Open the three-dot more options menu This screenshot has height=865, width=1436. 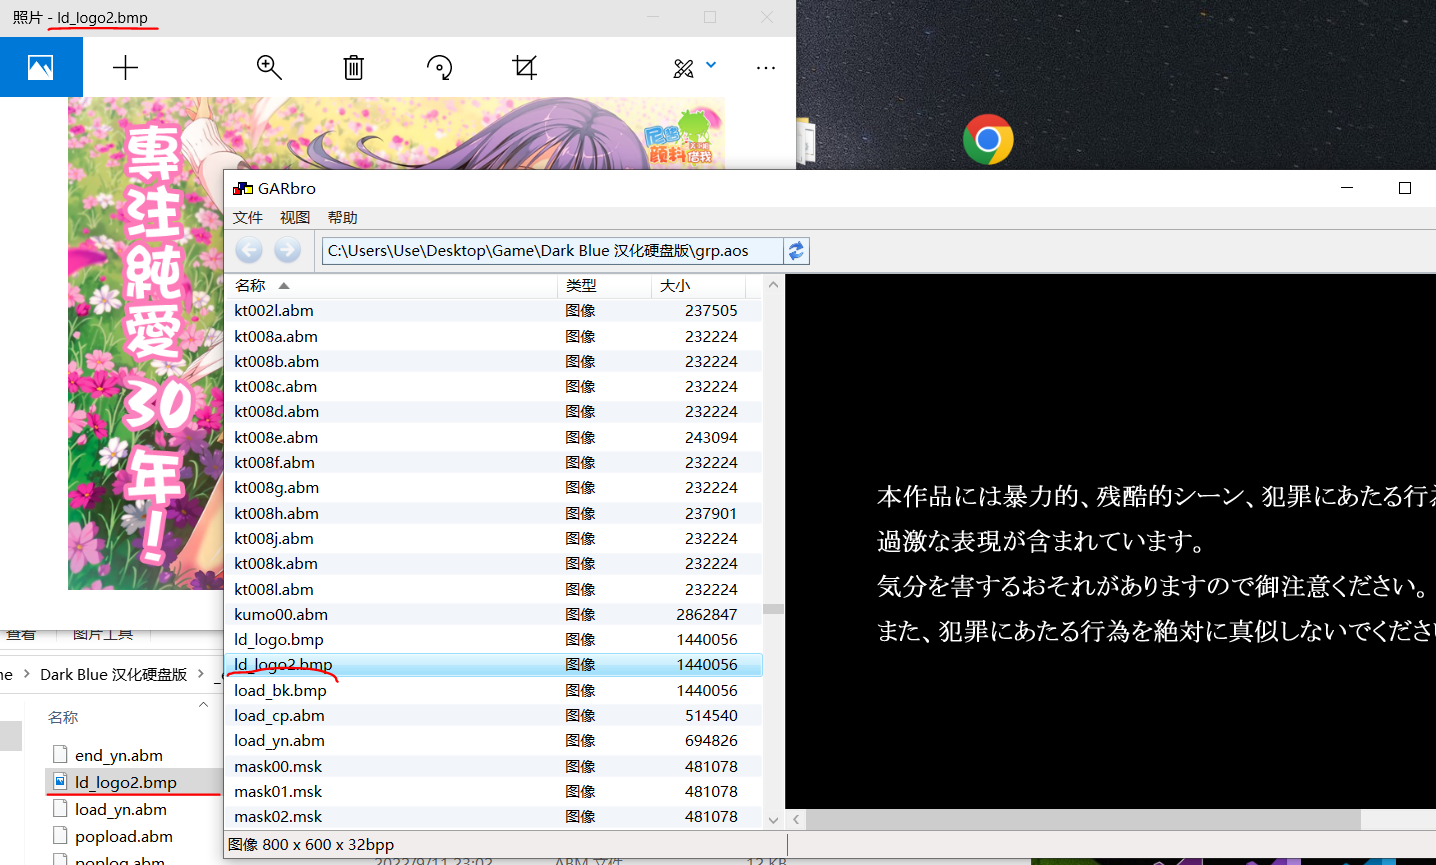[x=766, y=67]
